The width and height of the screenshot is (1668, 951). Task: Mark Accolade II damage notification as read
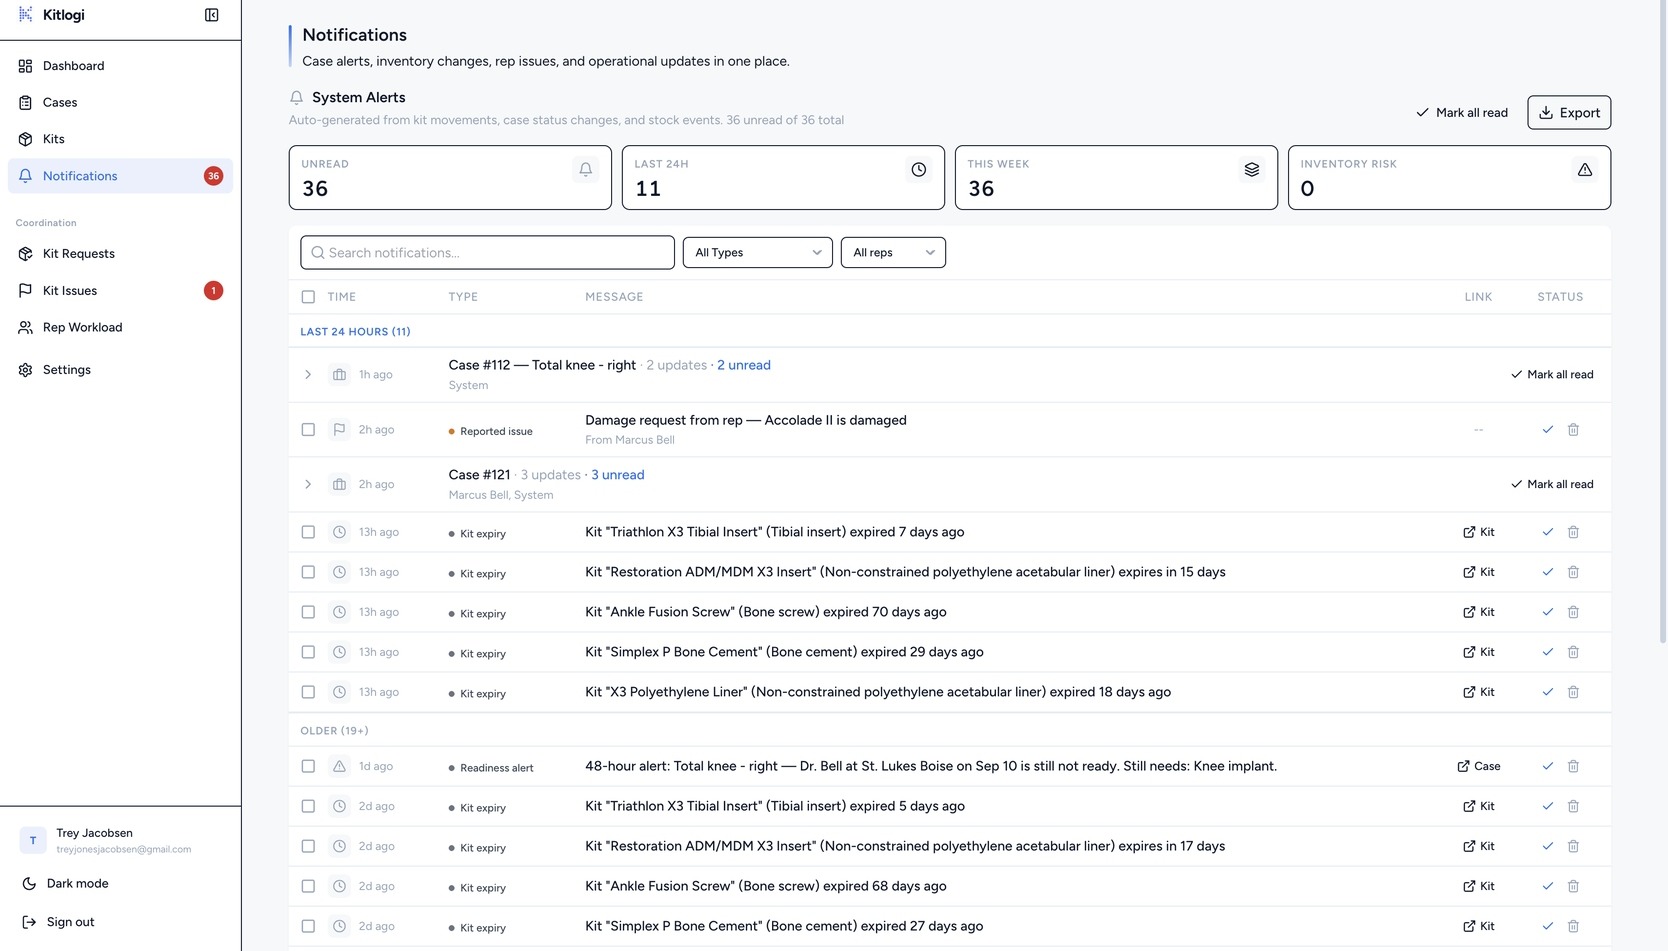click(x=1547, y=430)
